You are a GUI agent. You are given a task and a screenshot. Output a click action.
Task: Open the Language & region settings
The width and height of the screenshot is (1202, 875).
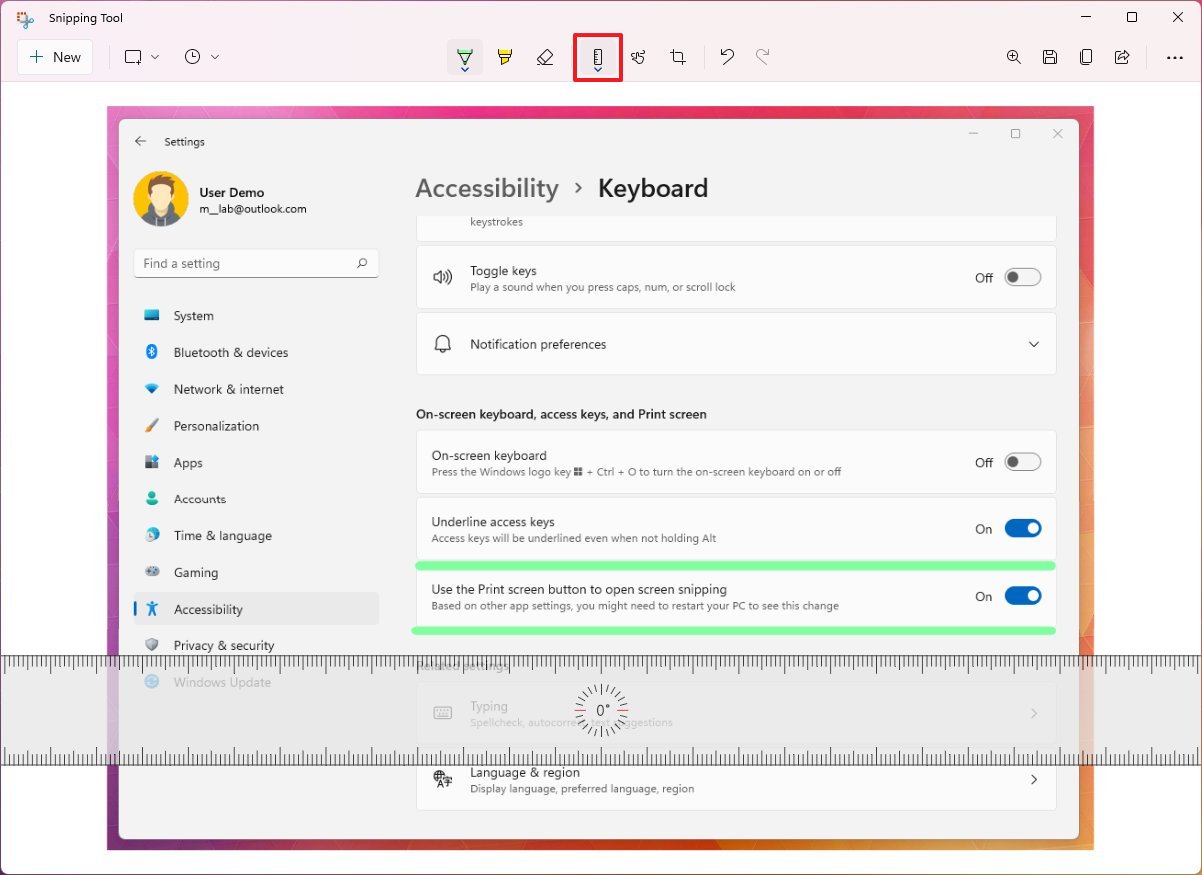tap(735, 779)
